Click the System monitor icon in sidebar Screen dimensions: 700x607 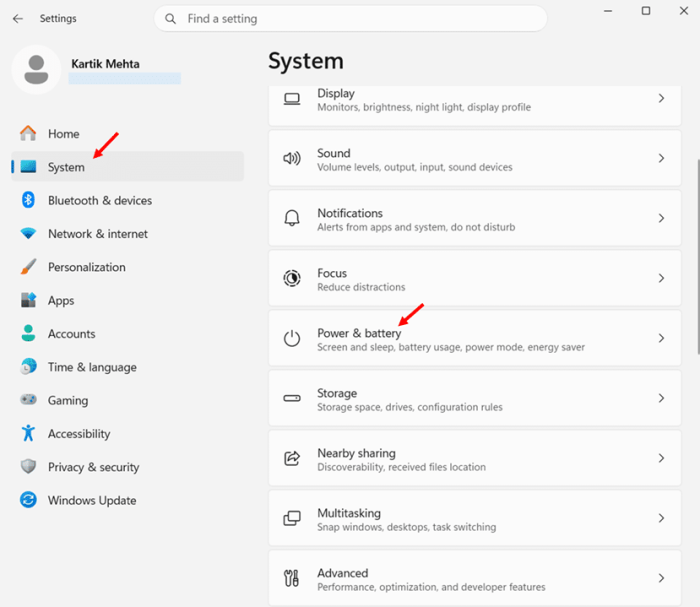click(28, 166)
